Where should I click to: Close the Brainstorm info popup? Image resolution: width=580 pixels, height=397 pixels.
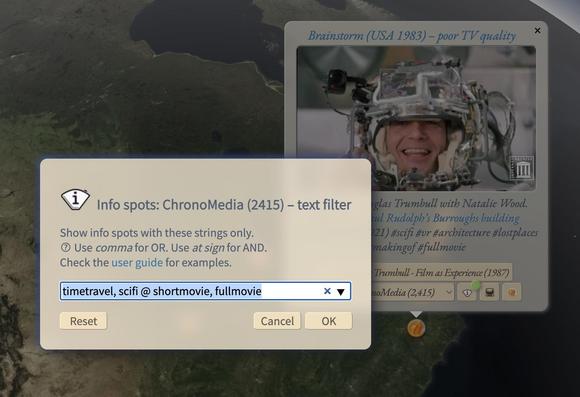(x=537, y=30)
